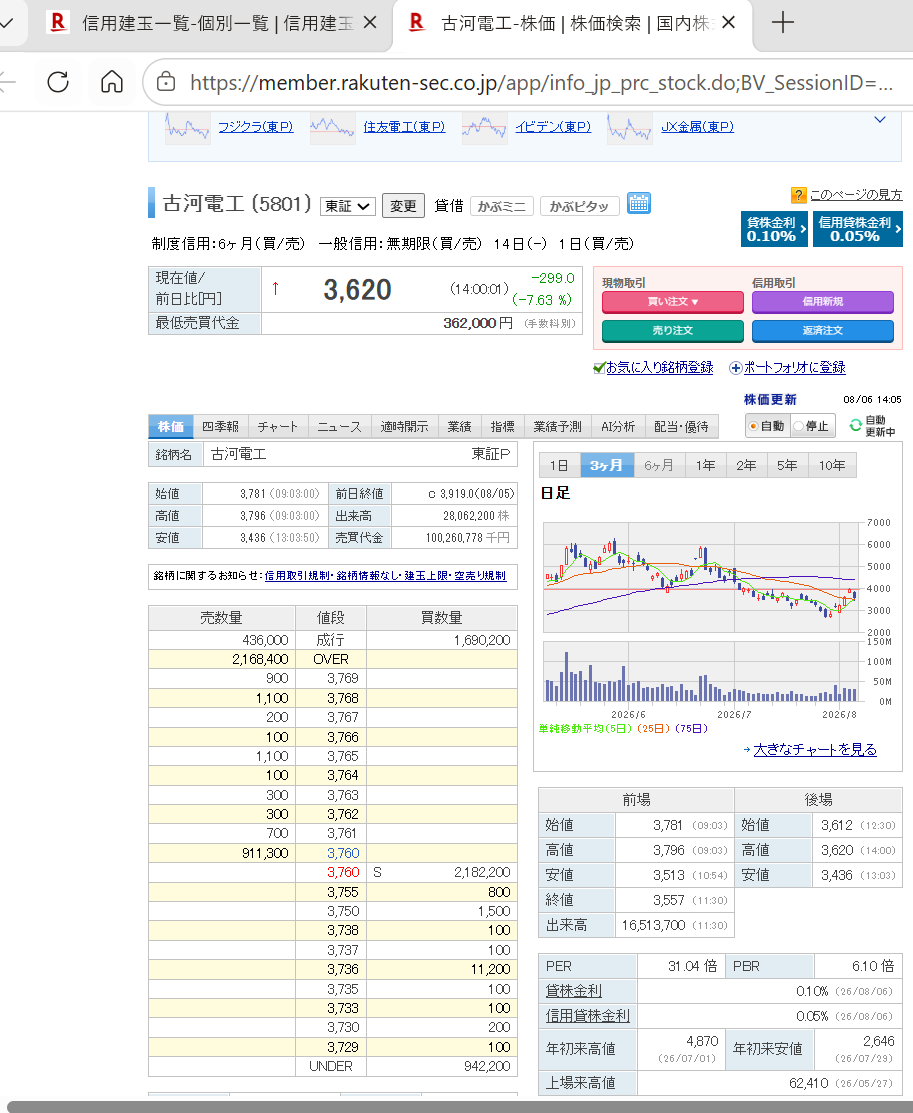913x1113 pixels.
Task: Click the 信用新規 button
Action: point(823,302)
